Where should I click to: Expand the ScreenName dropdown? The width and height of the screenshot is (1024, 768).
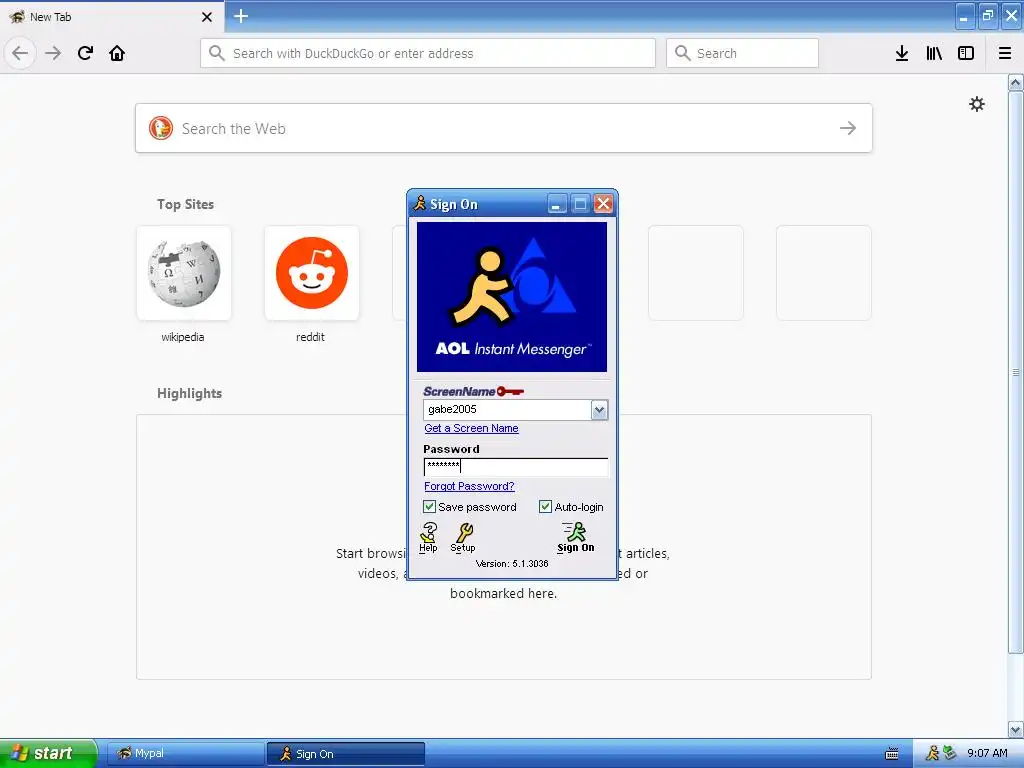599,410
